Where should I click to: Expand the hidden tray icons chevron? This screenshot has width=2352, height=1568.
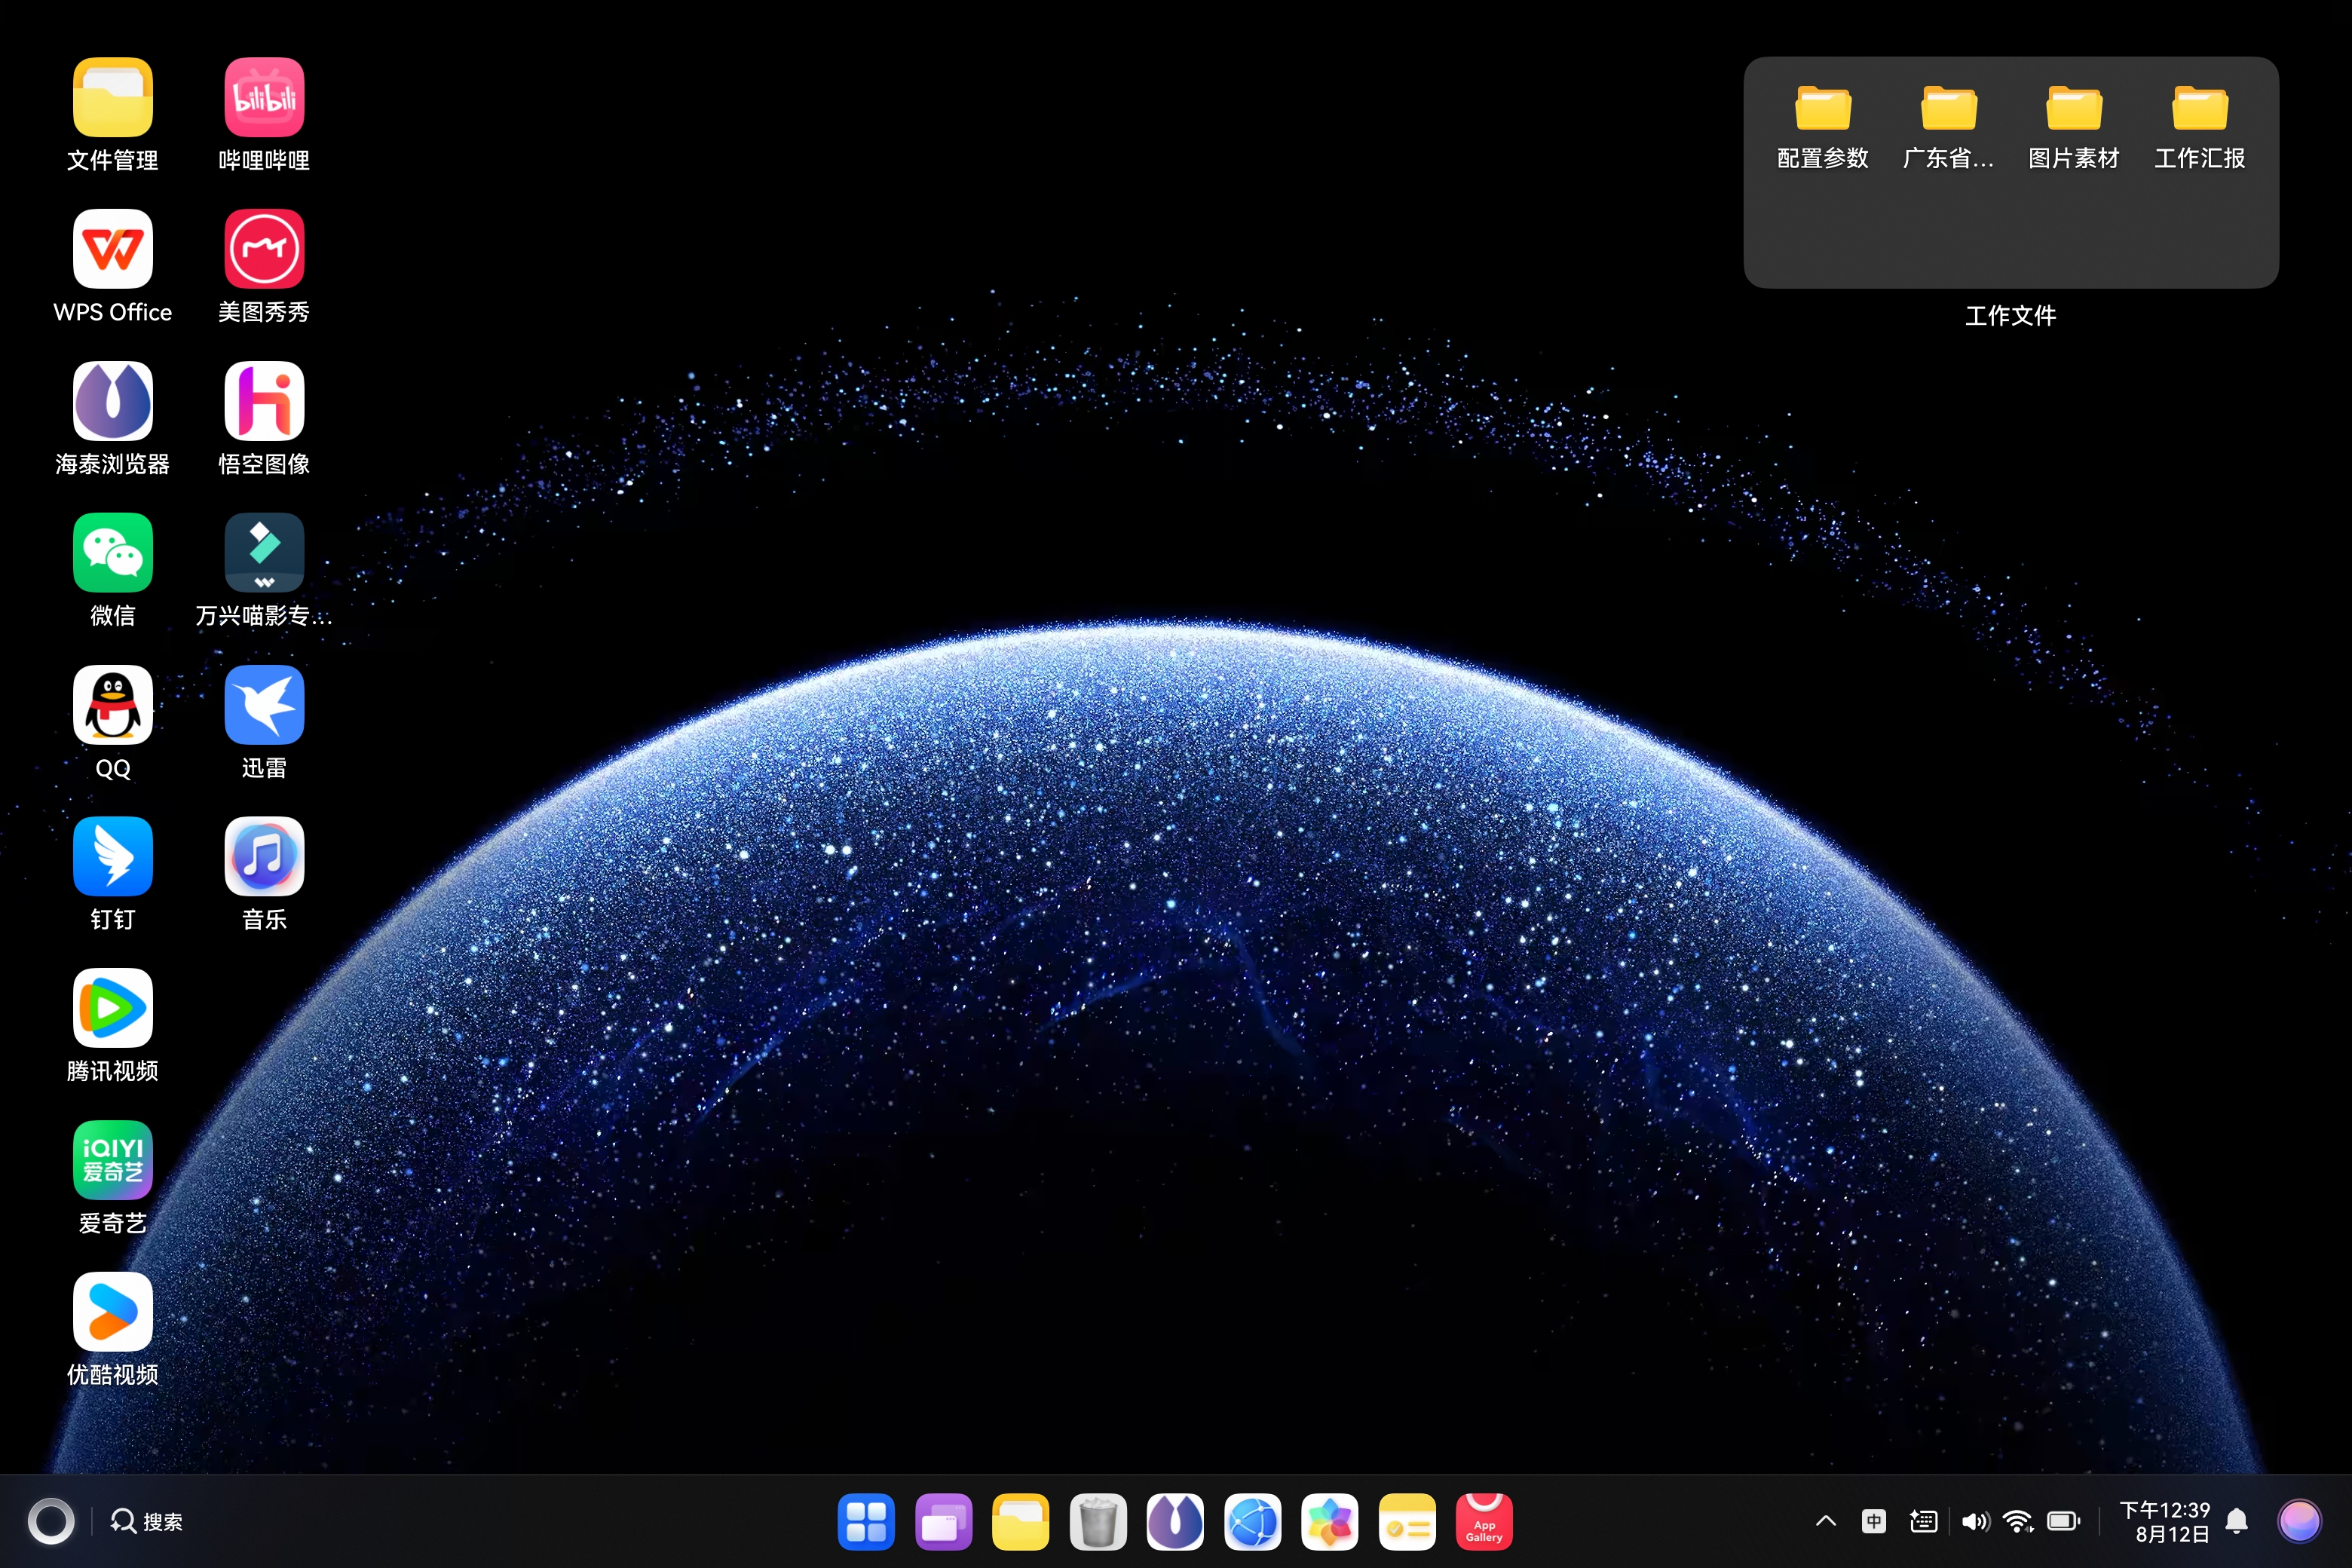click(x=1826, y=1522)
